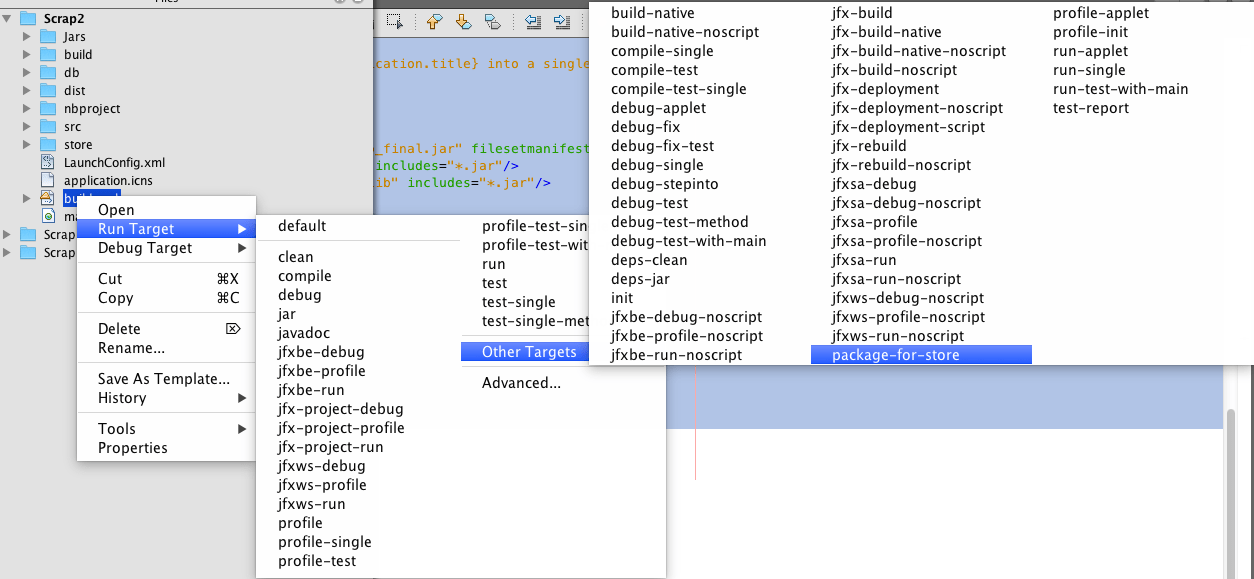The width and height of the screenshot is (1254, 579).
Task: Click the LaunchConfig.xml file icon
Action: (48, 161)
